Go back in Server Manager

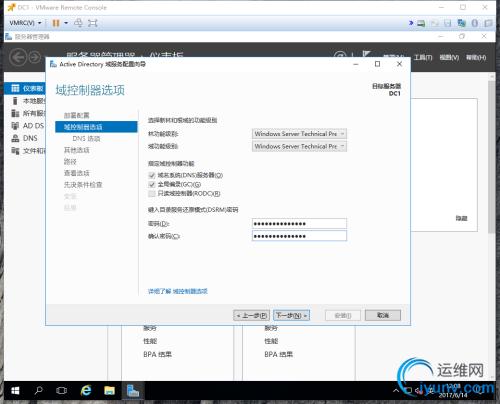tap(18, 57)
